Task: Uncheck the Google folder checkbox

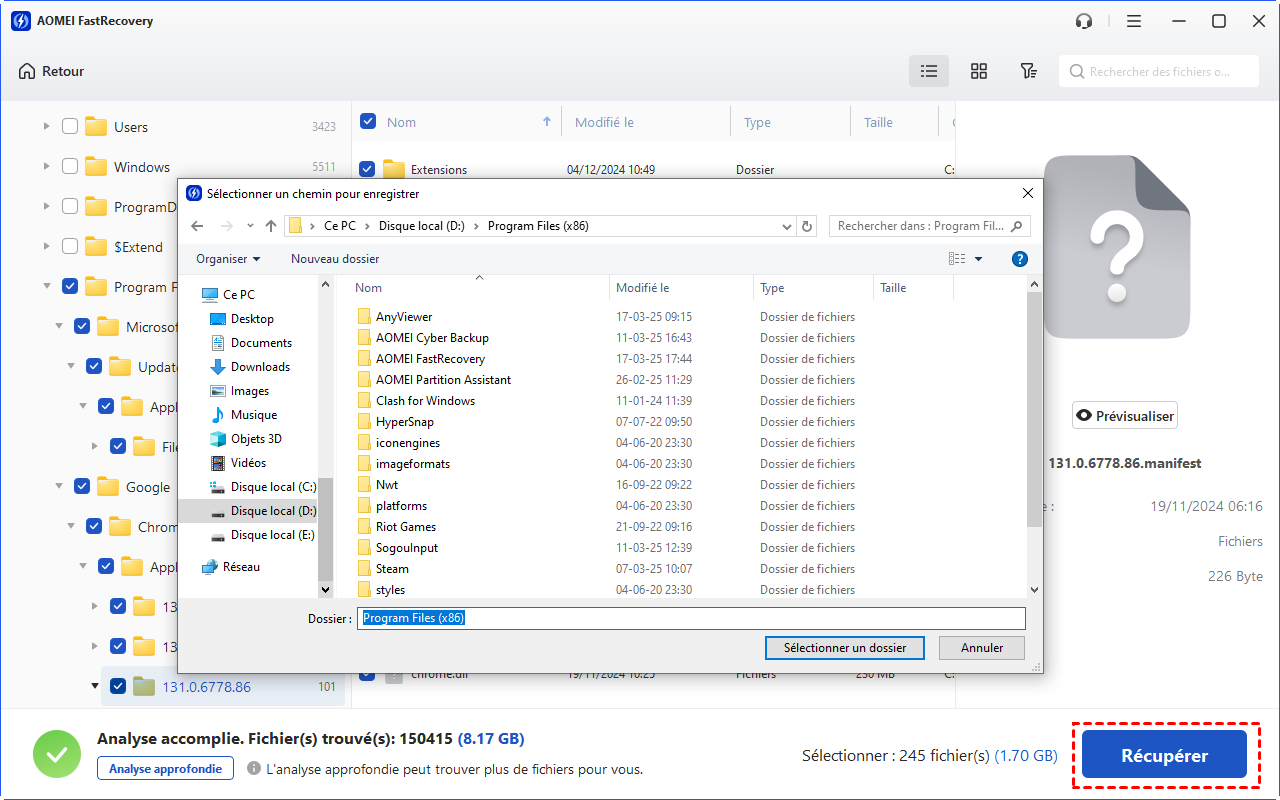Action: [x=82, y=487]
